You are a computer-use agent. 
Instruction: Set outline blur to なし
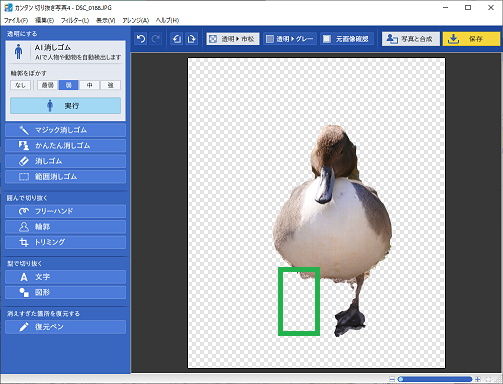coord(20,85)
